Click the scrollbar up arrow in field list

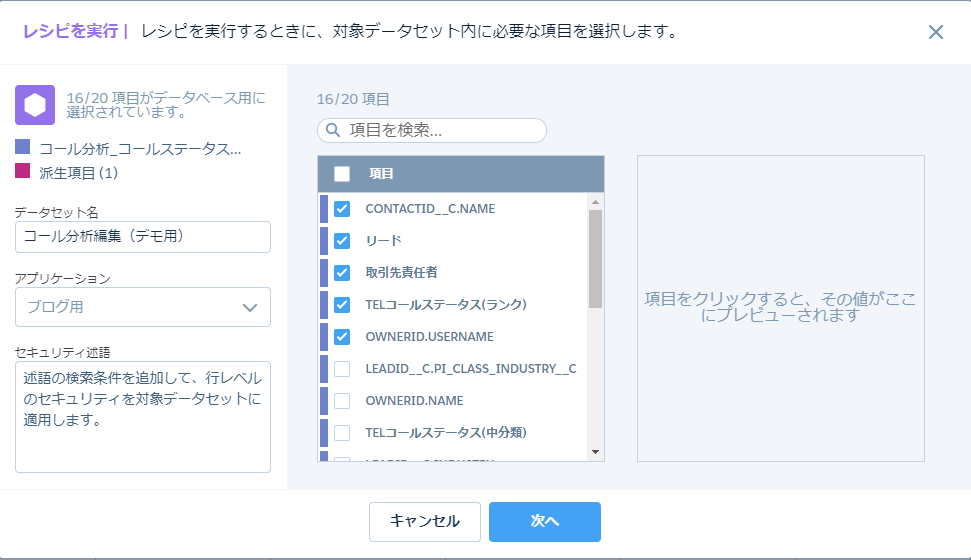596,201
